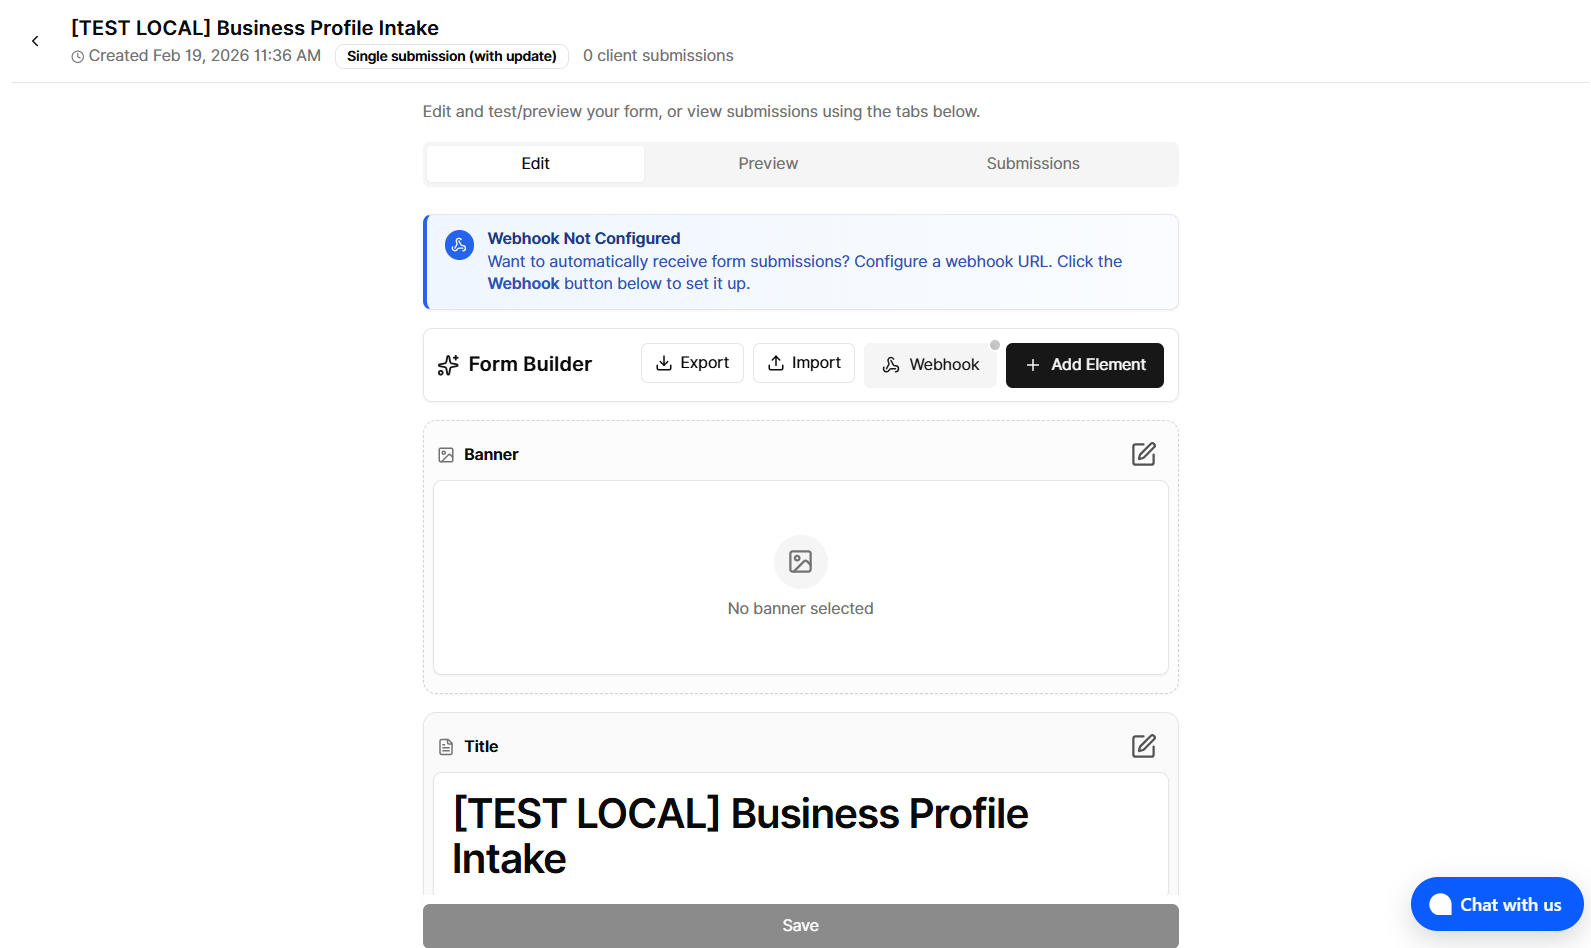The width and height of the screenshot is (1591, 948).
Task: Open the Banner edit pencil icon
Action: point(1143,454)
